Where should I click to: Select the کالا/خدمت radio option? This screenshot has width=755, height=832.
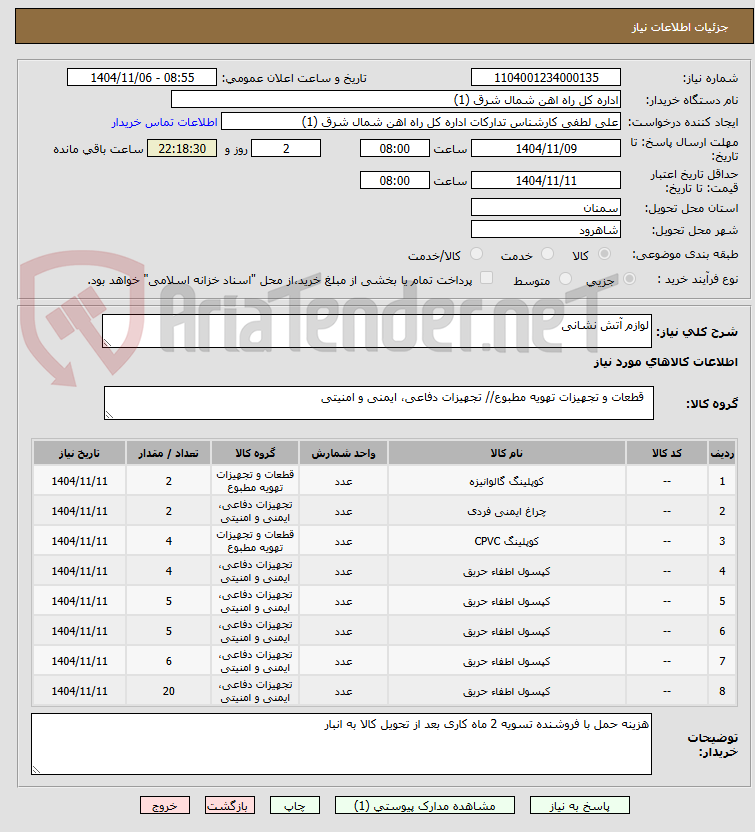(476, 254)
